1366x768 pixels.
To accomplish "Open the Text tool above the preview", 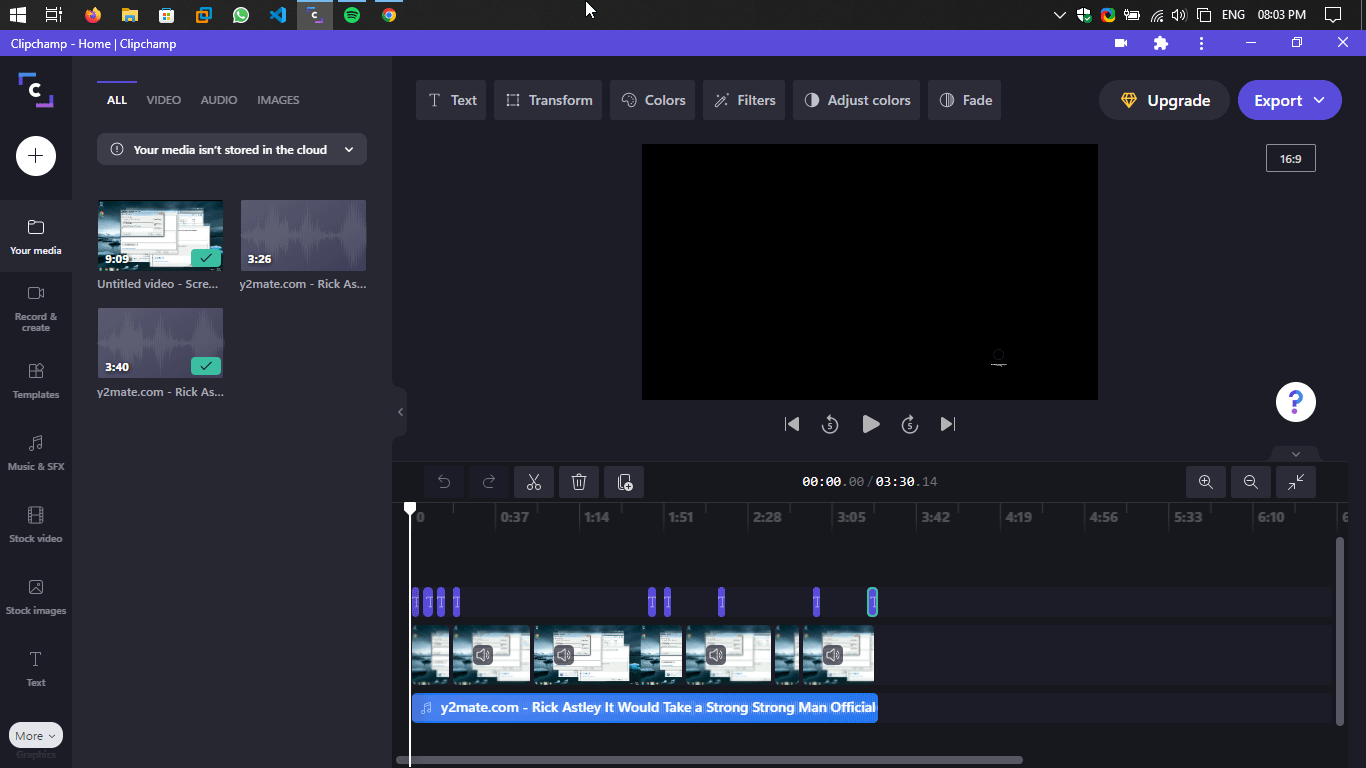I will 451,100.
